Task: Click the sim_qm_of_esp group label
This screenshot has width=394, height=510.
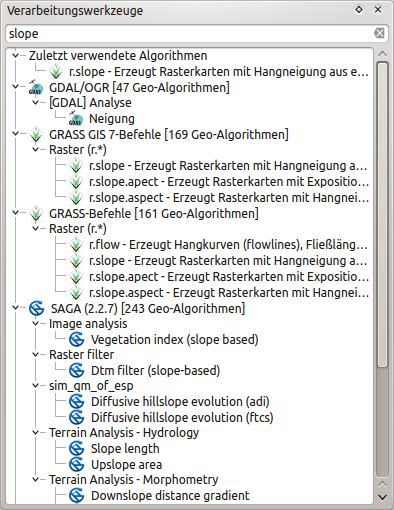Action: click(91, 386)
